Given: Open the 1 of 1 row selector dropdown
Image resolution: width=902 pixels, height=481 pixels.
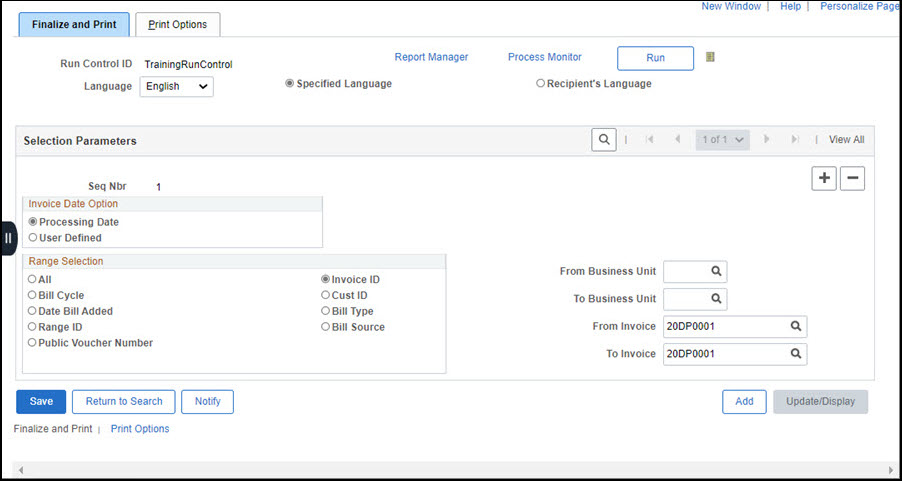Looking at the screenshot, I should pyautogui.click(x=722, y=140).
